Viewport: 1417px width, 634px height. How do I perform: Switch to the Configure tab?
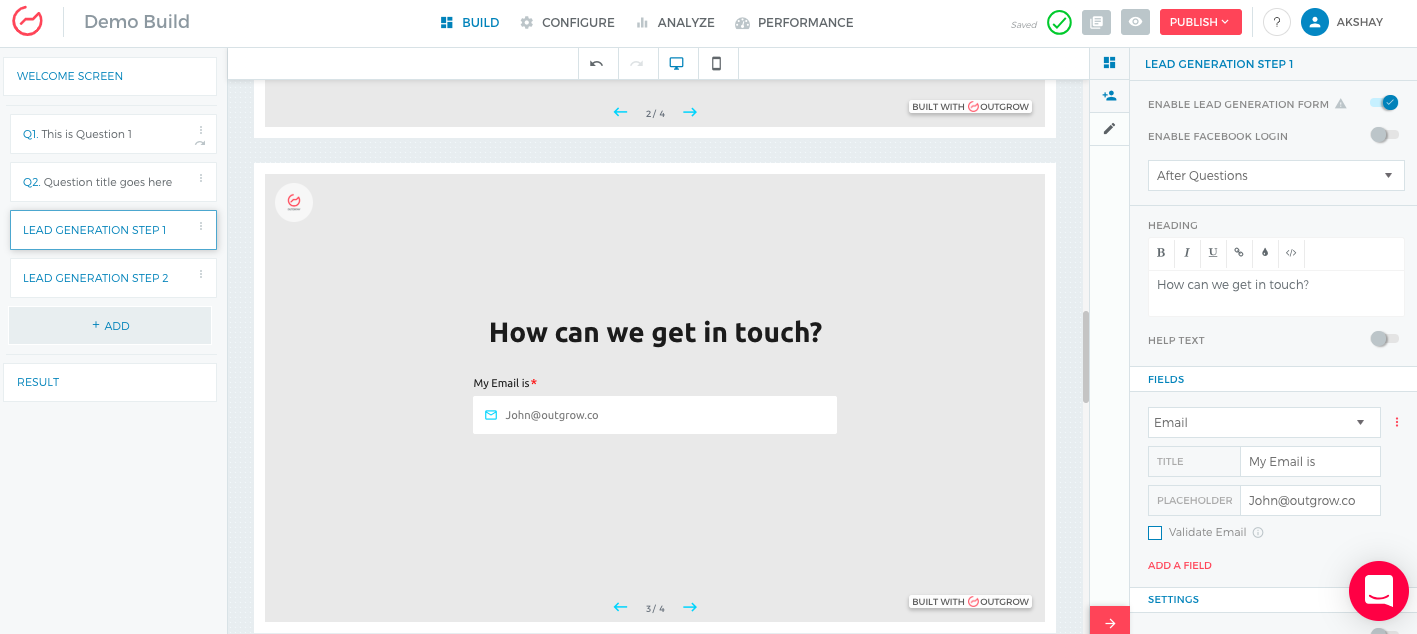pyautogui.click(x=567, y=22)
